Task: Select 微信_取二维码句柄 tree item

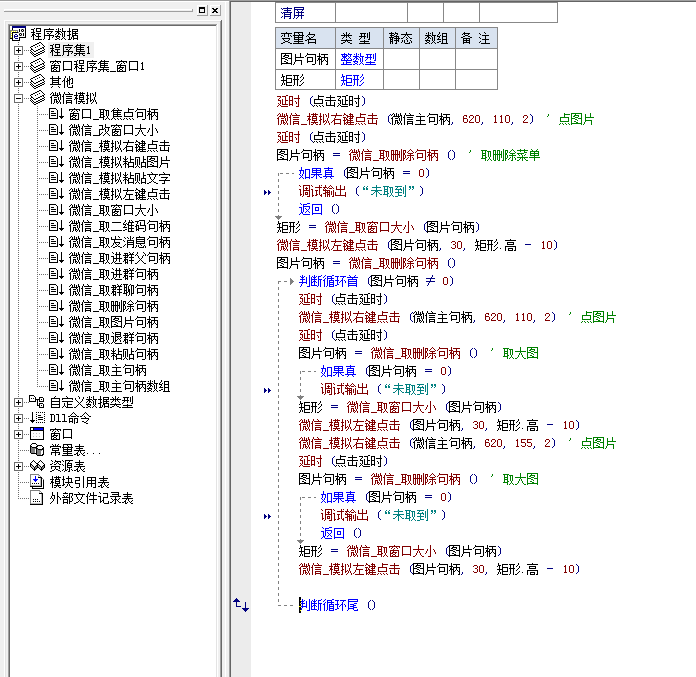Action: (119, 226)
